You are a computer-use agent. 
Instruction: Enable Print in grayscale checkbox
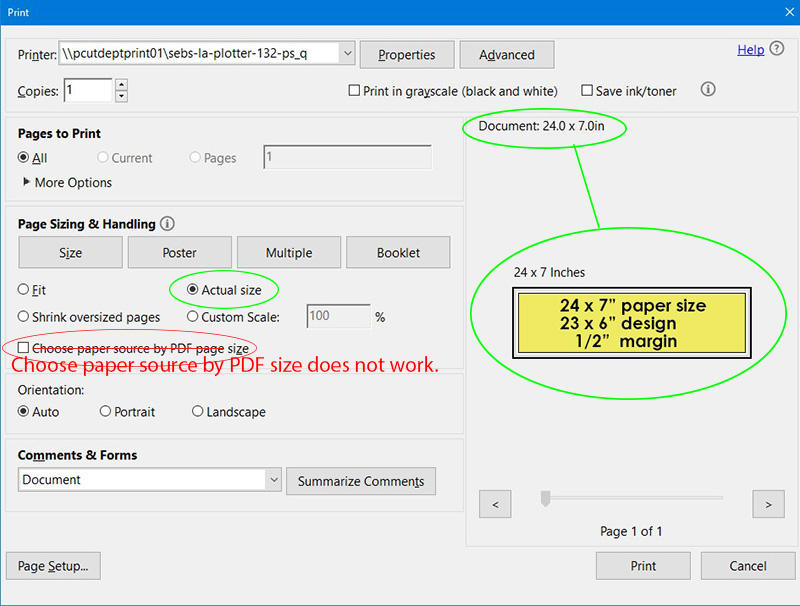pos(354,91)
